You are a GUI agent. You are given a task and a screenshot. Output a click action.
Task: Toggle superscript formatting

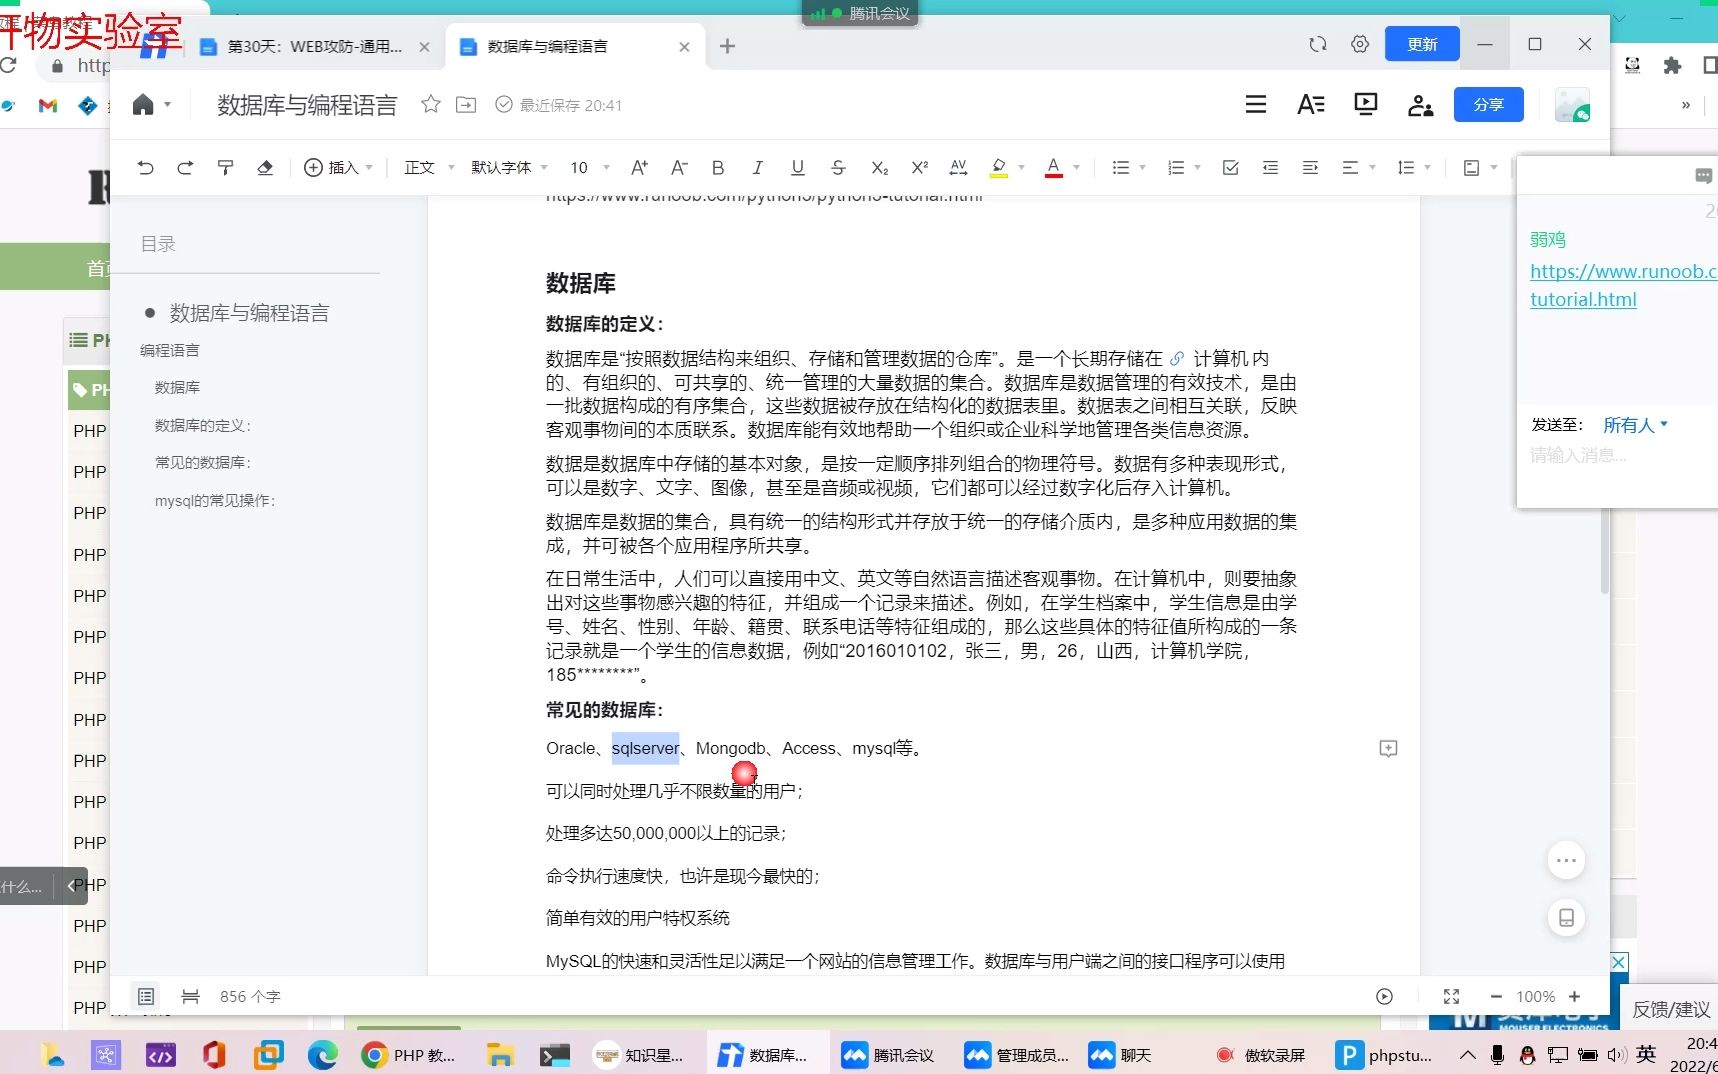click(919, 168)
